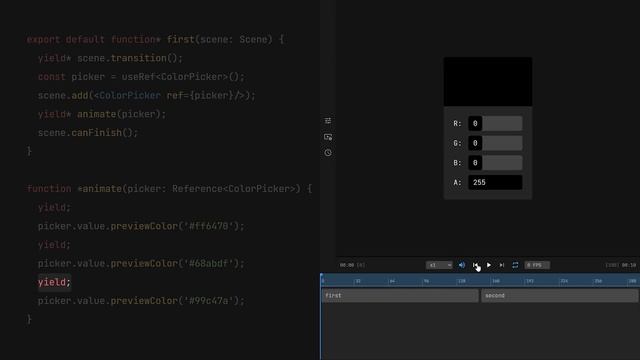The width and height of the screenshot is (640, 360).
Task: Click the R value field showing 0
Action: click(x=495, y=123)
